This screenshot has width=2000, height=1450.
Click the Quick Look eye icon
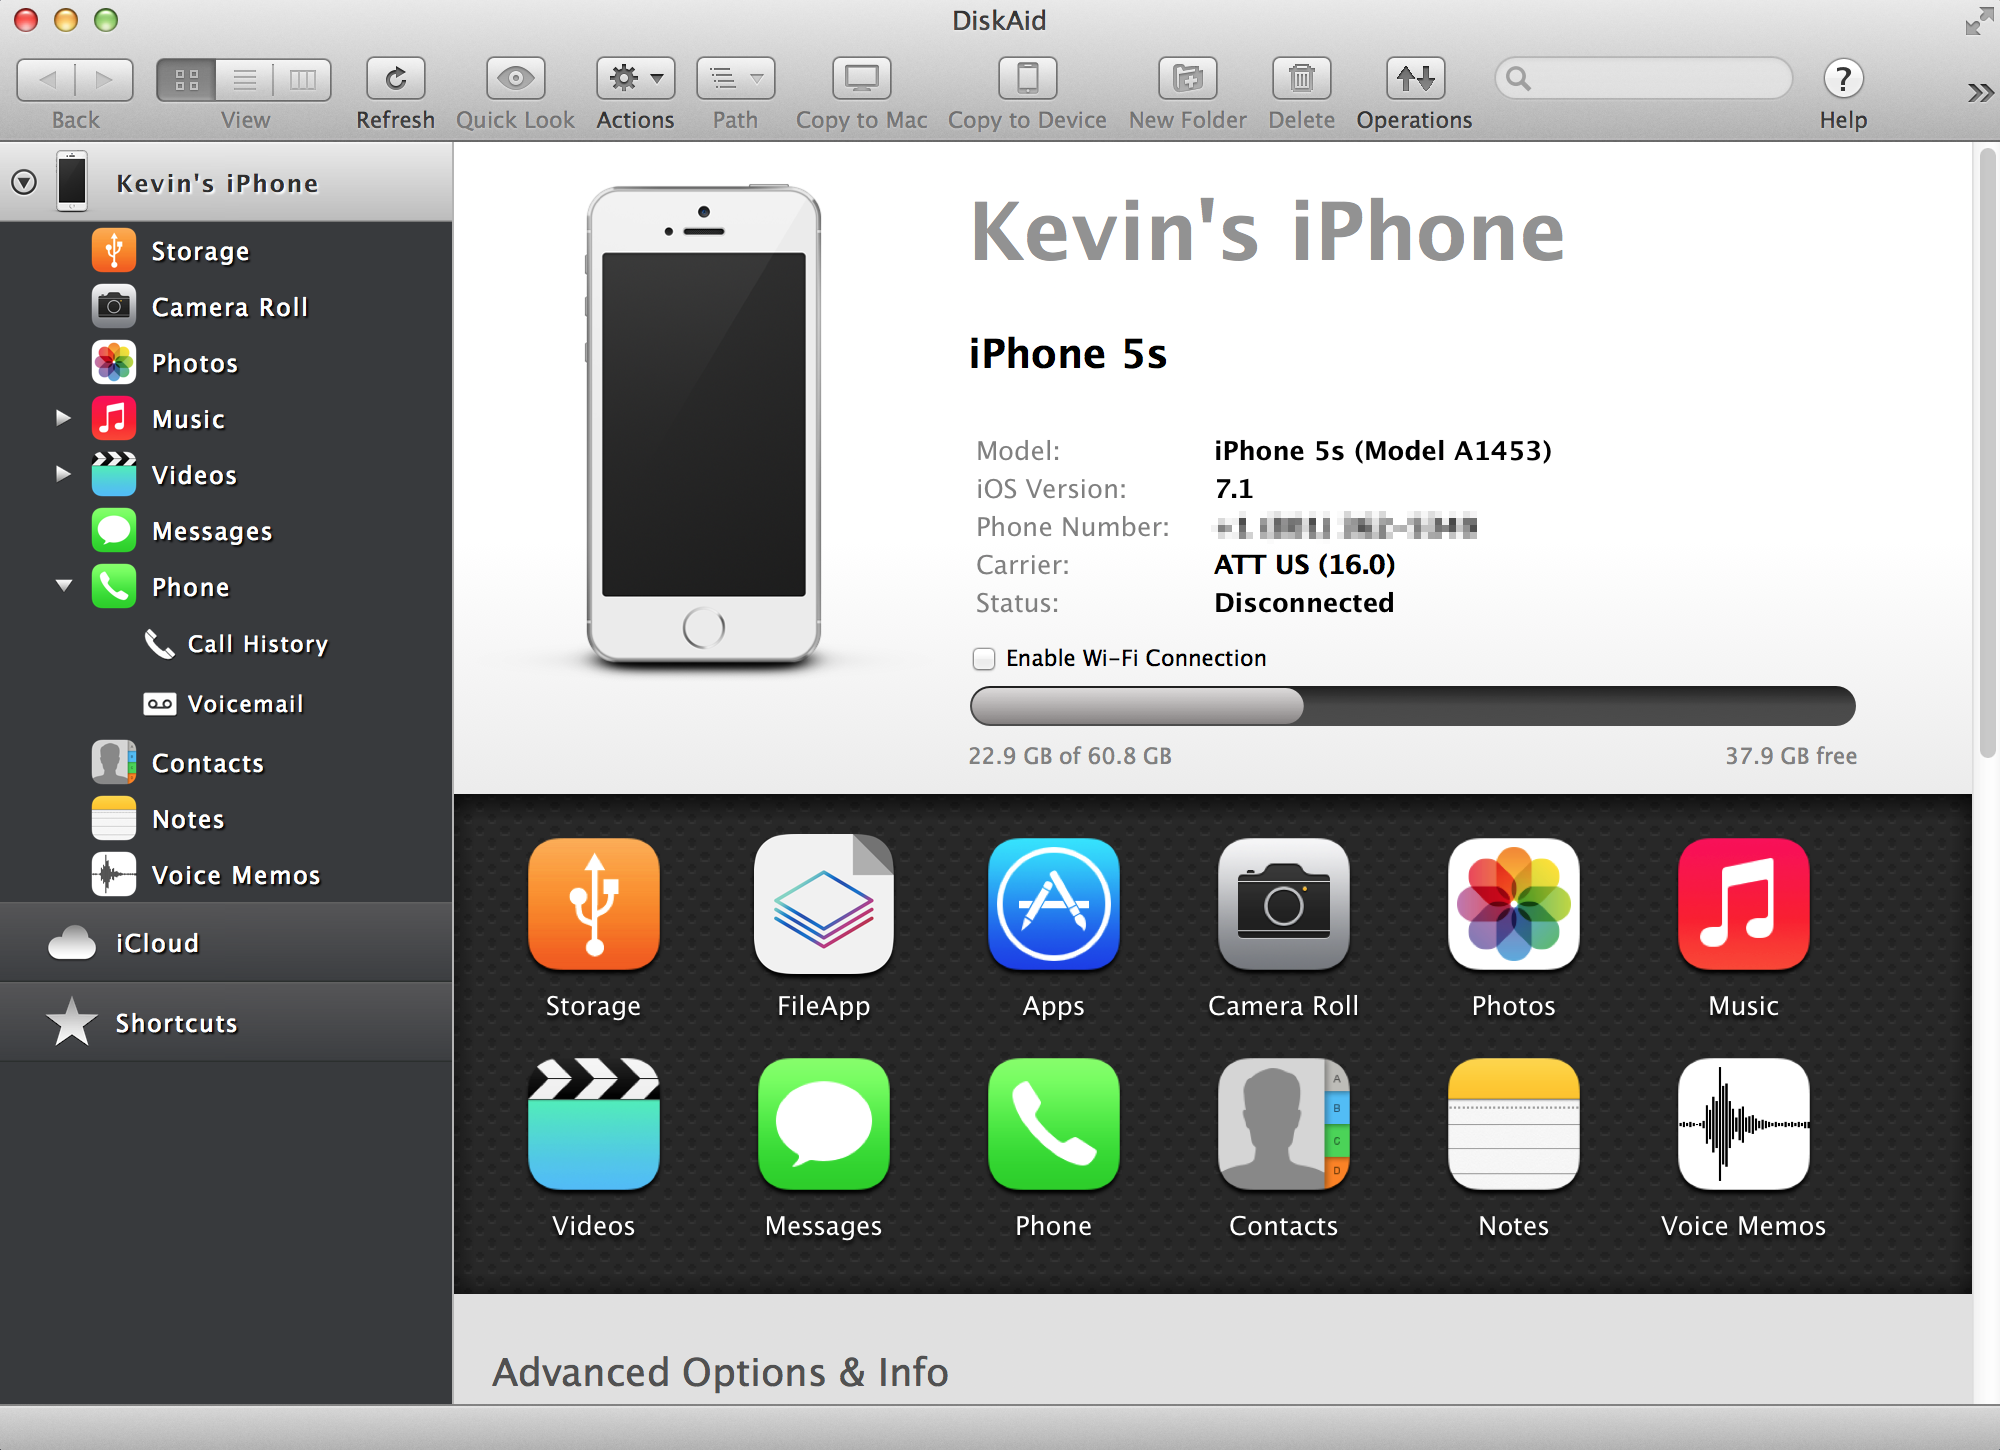pyautogui.click(x=515, y=79)
